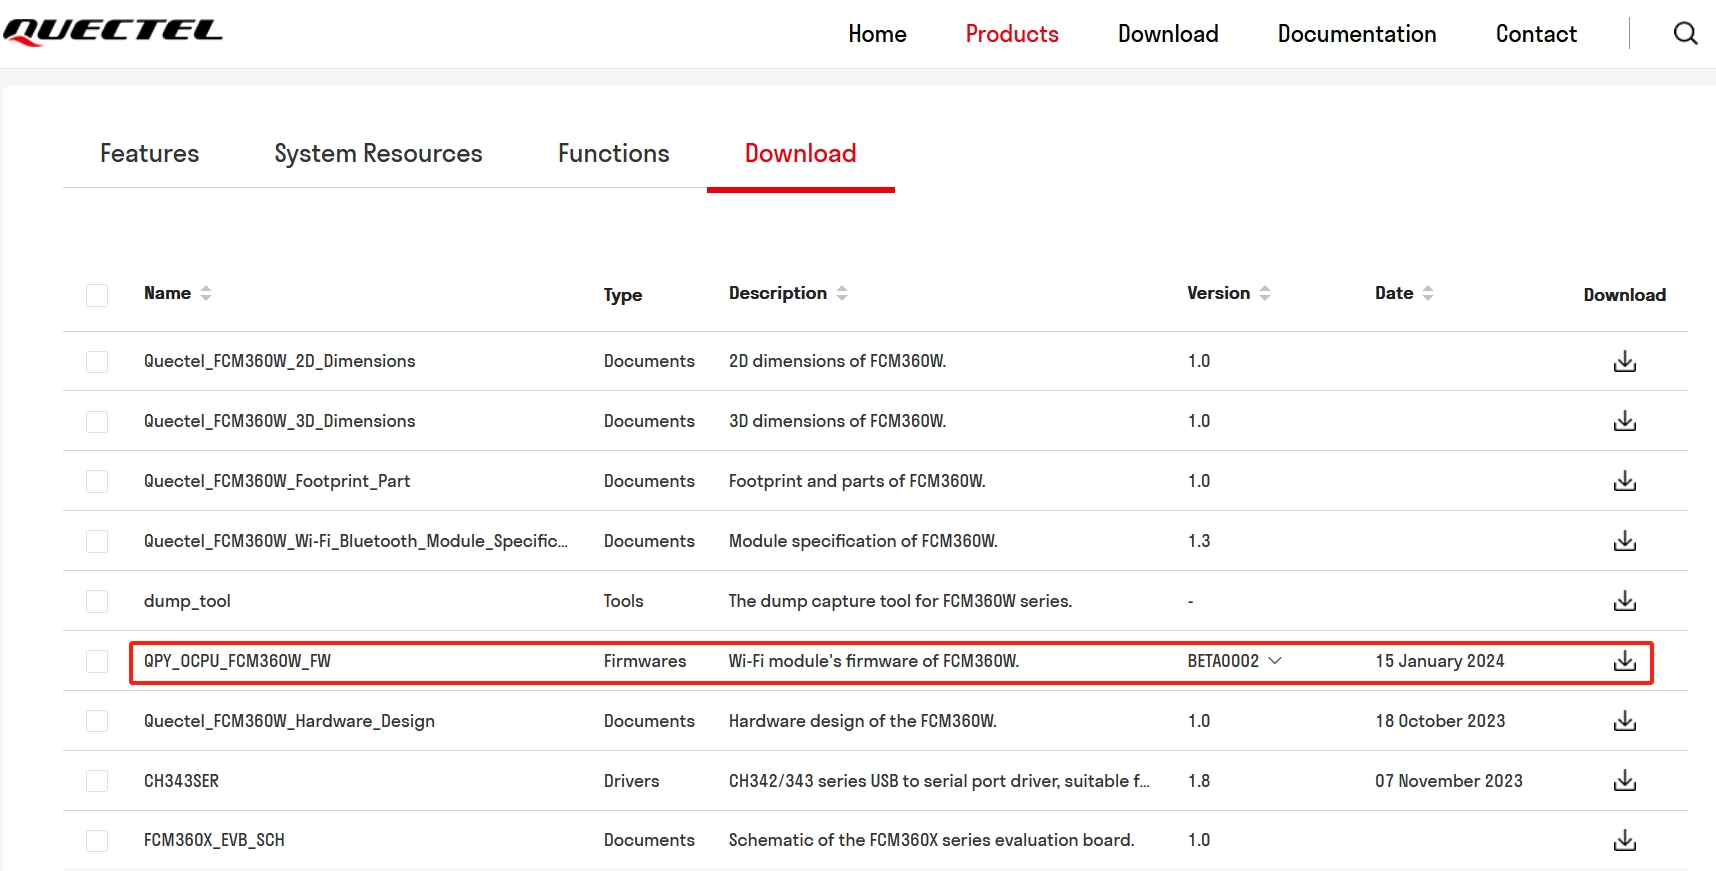Check the Quectel_FCM360W_3D_Dimensions row checkbox

(x=97, y=421)
